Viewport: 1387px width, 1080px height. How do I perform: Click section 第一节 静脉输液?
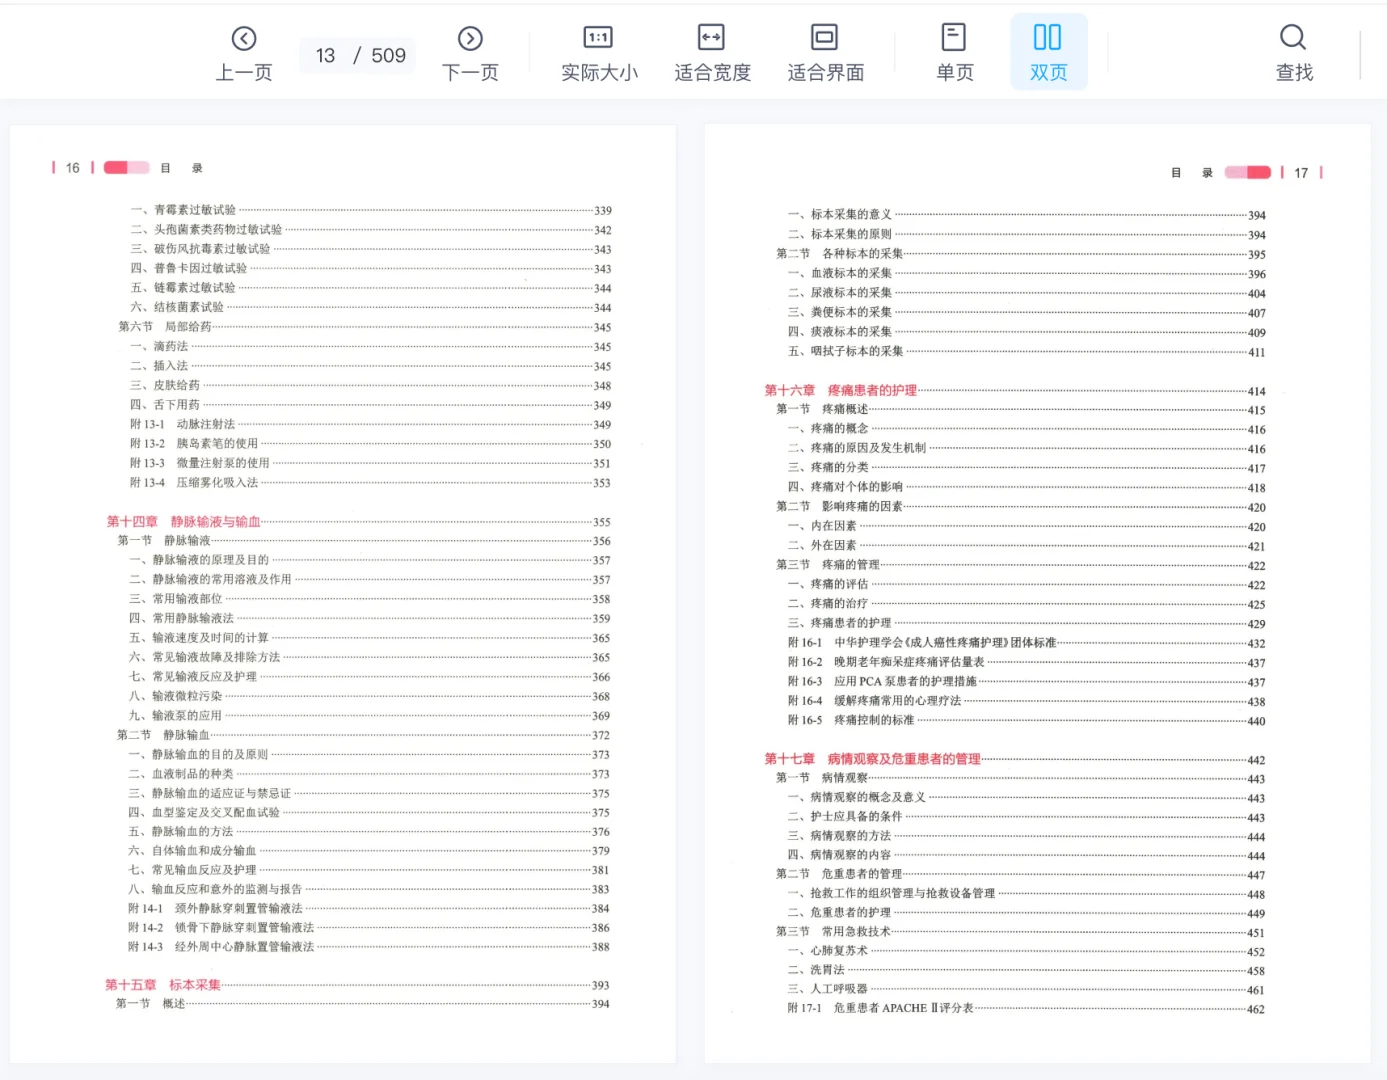[164, 541]
